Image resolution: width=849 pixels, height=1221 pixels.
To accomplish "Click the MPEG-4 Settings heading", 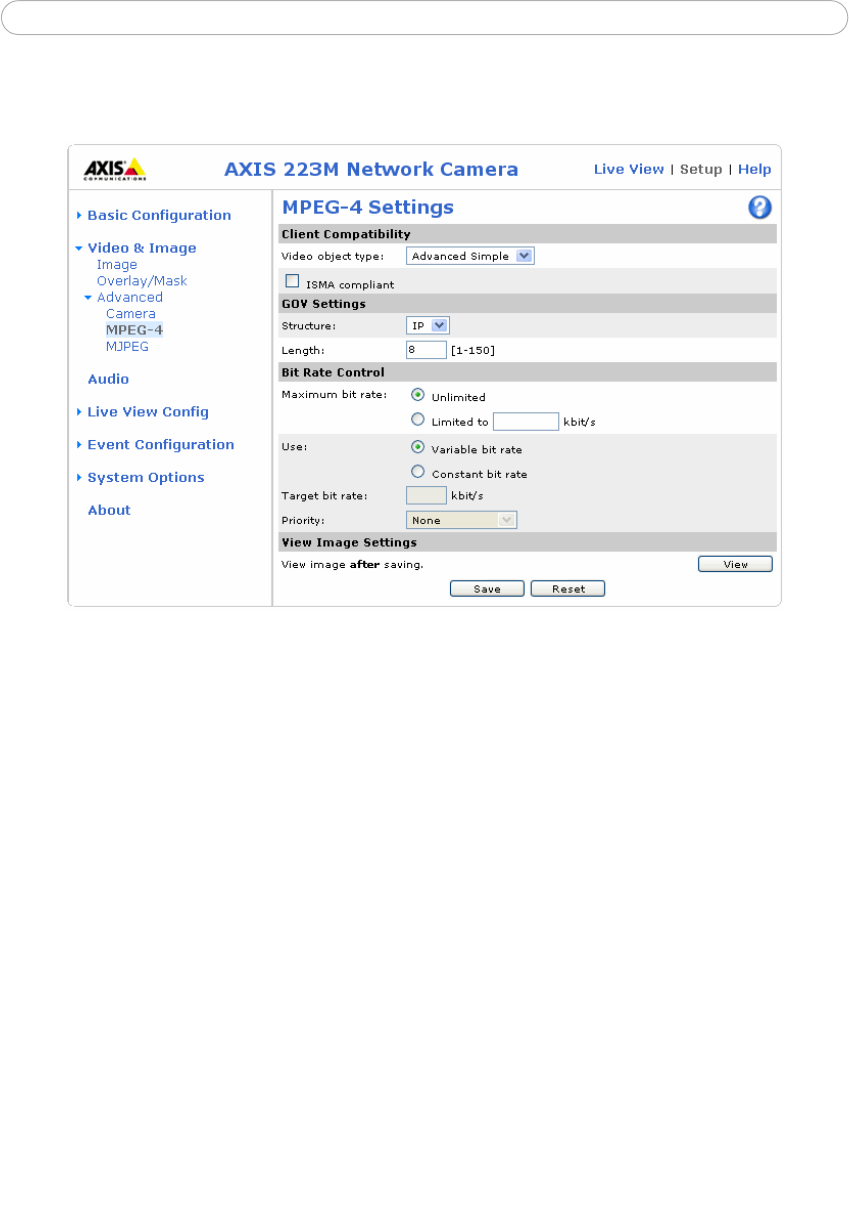I will click(368, 207).
